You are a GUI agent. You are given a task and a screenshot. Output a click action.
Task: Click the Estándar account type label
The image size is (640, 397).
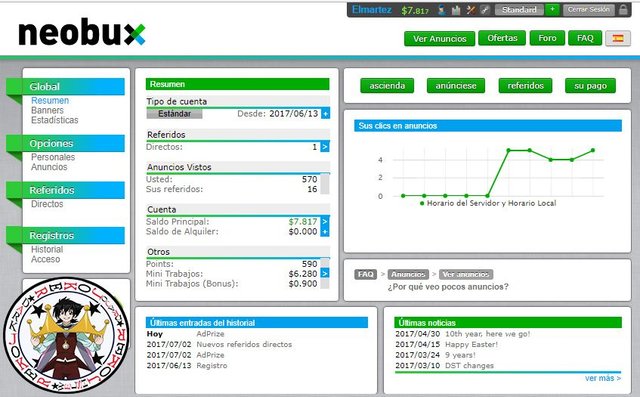click(174, 114)
